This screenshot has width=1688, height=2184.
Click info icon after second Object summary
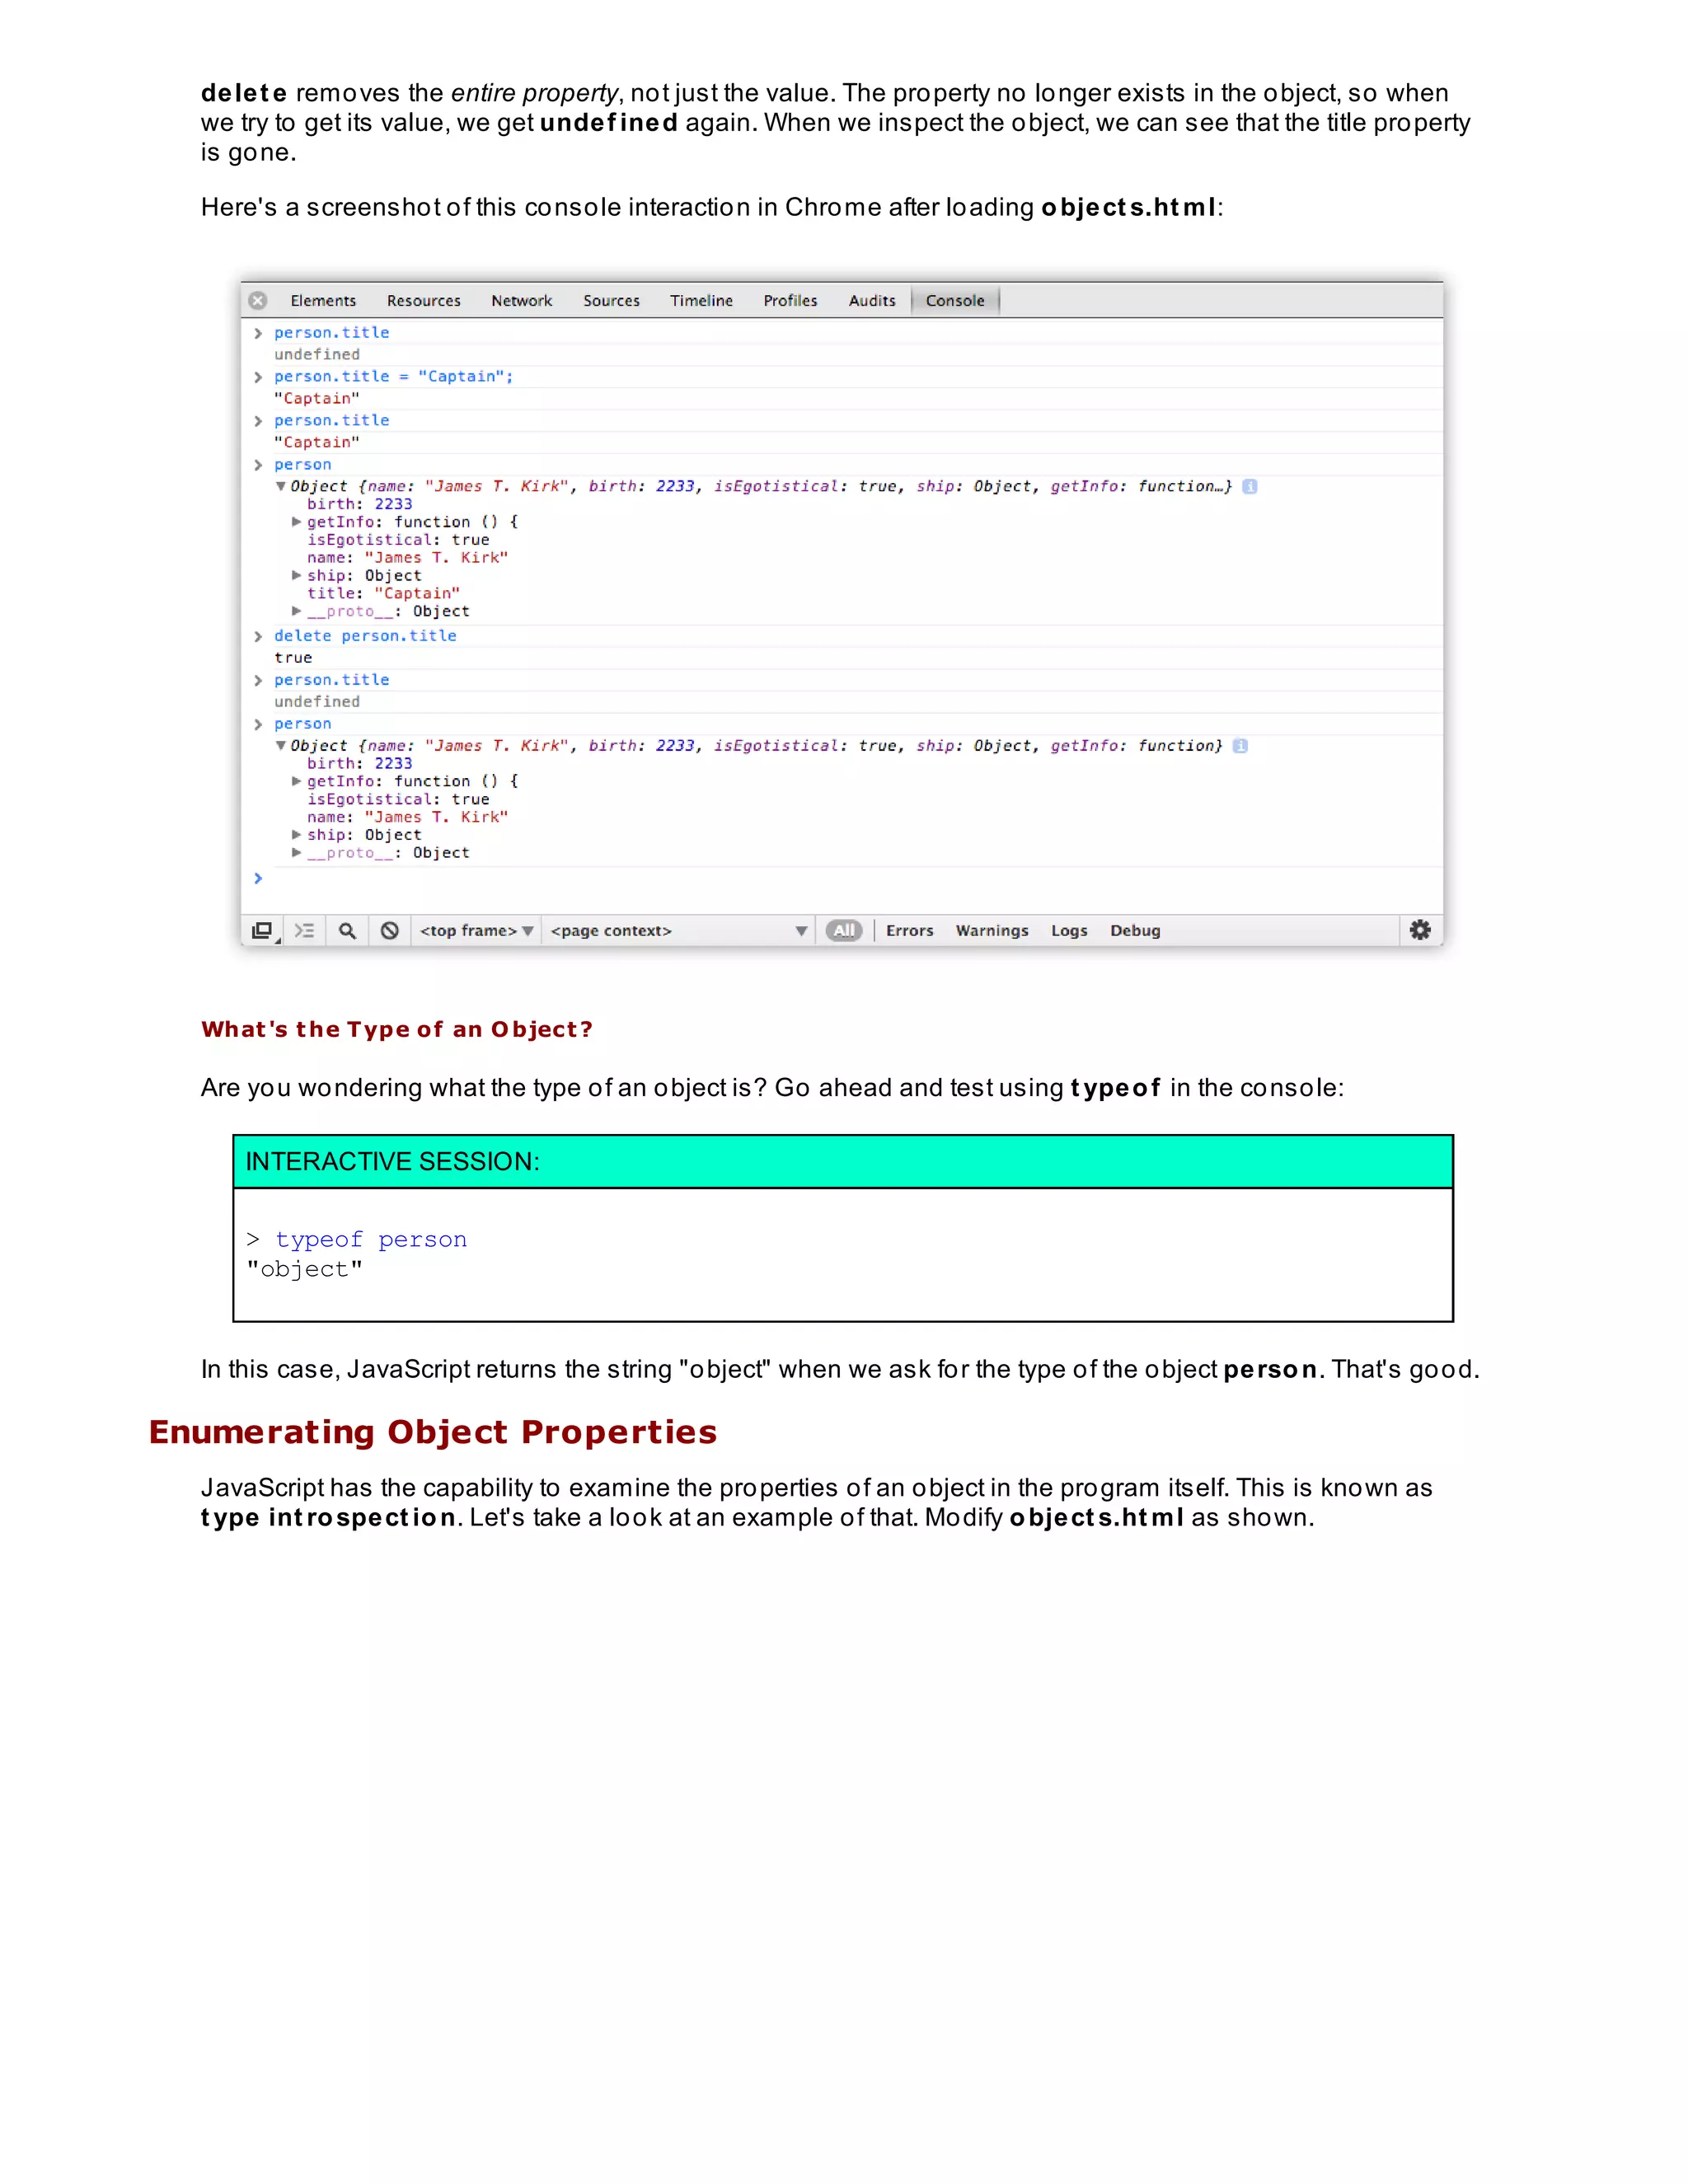pos(1240,746)
